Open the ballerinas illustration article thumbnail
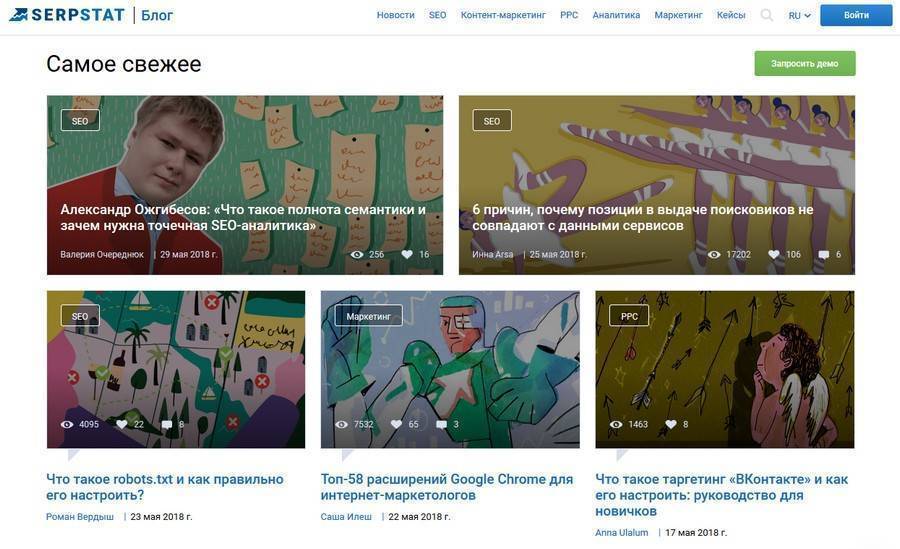 (657, 185)
